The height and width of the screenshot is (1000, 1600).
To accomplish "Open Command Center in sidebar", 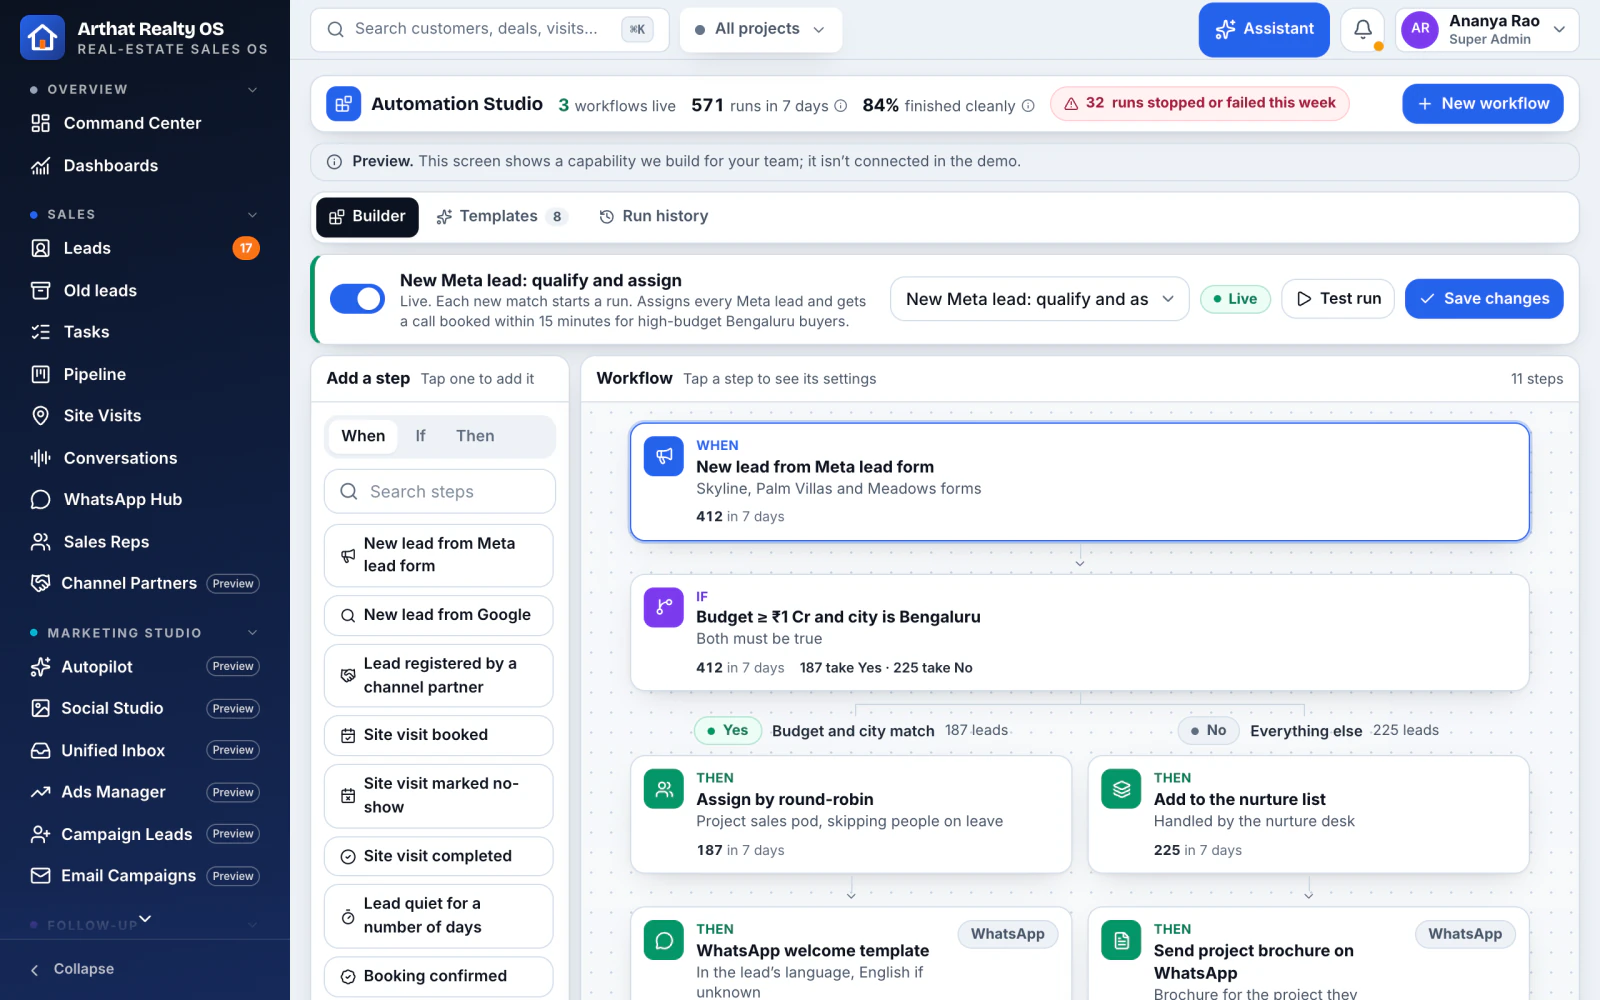I will coord(145,123).
